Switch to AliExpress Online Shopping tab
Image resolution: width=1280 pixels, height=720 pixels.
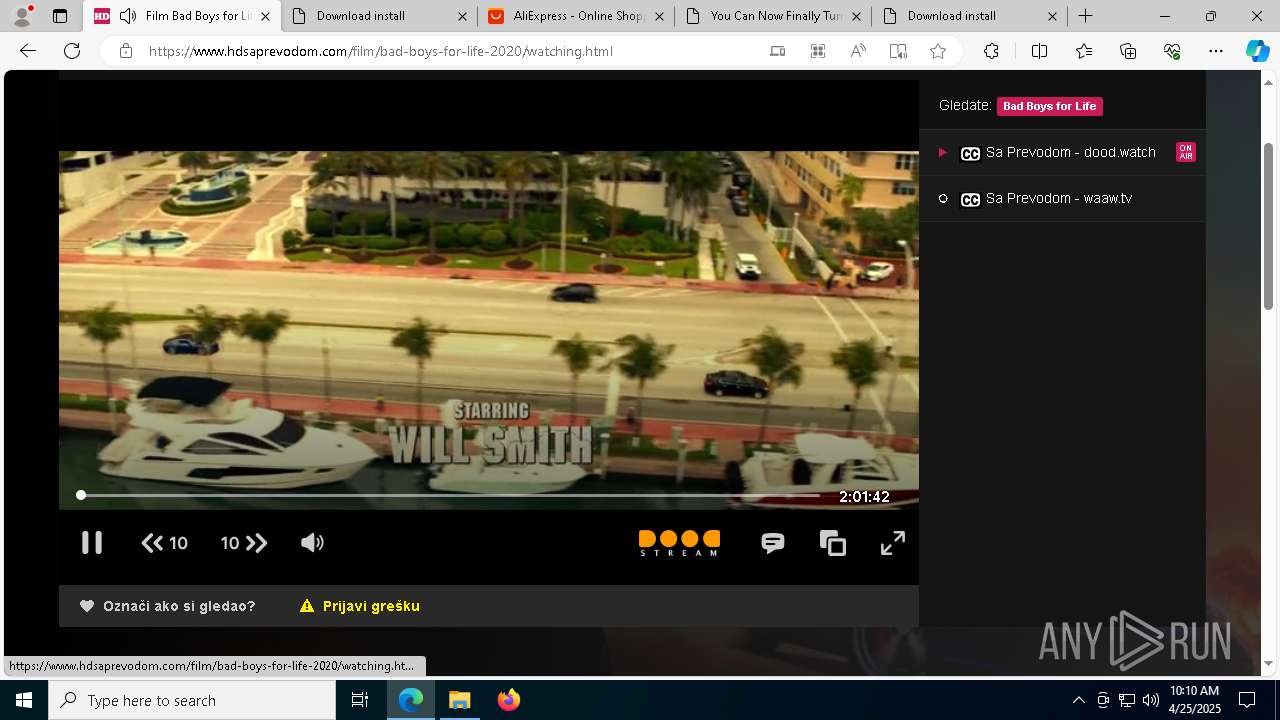point(575,16)
